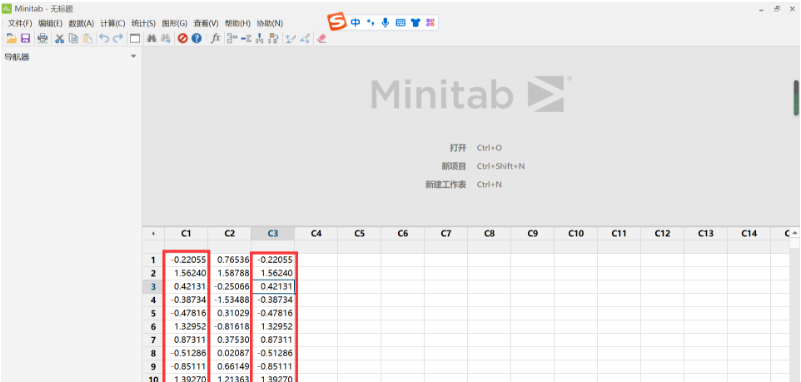This screenshot has height=382, width=801.
Task: Click the Print icon in toolbar
Action: click(x=42, y=38)
